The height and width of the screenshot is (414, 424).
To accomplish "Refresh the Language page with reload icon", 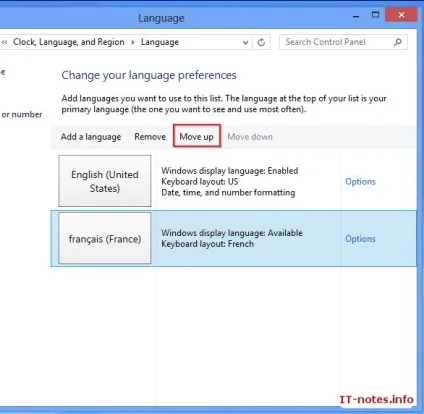I will click(261, 42).
